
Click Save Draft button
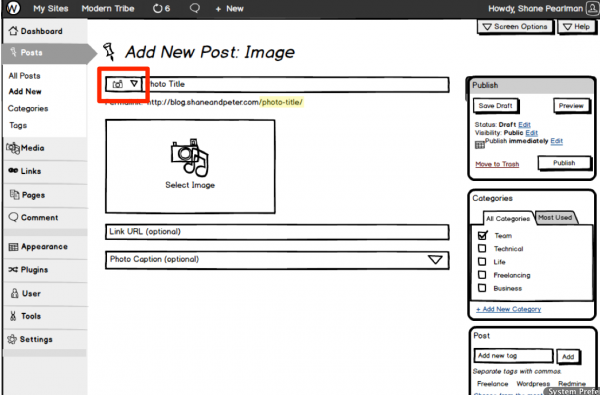(496, 106)
